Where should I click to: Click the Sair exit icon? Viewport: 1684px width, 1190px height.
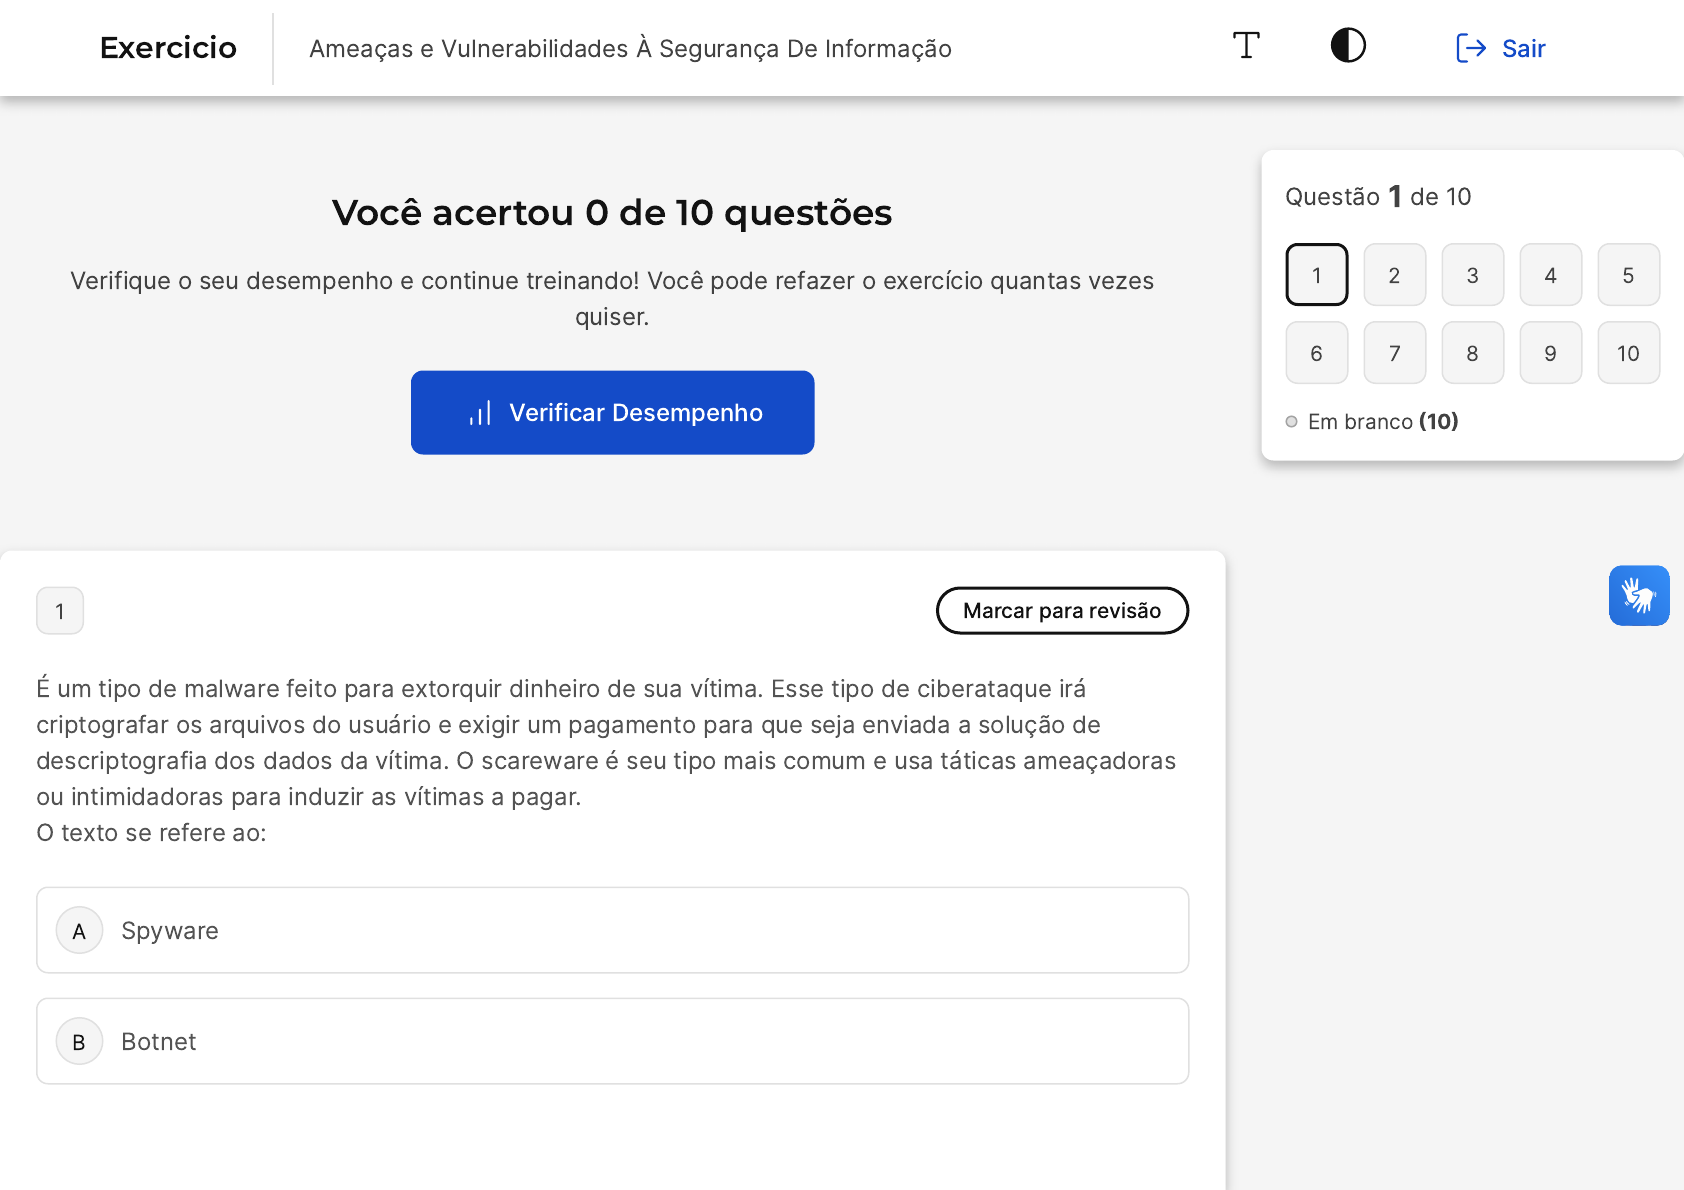tap(1471, 48)
